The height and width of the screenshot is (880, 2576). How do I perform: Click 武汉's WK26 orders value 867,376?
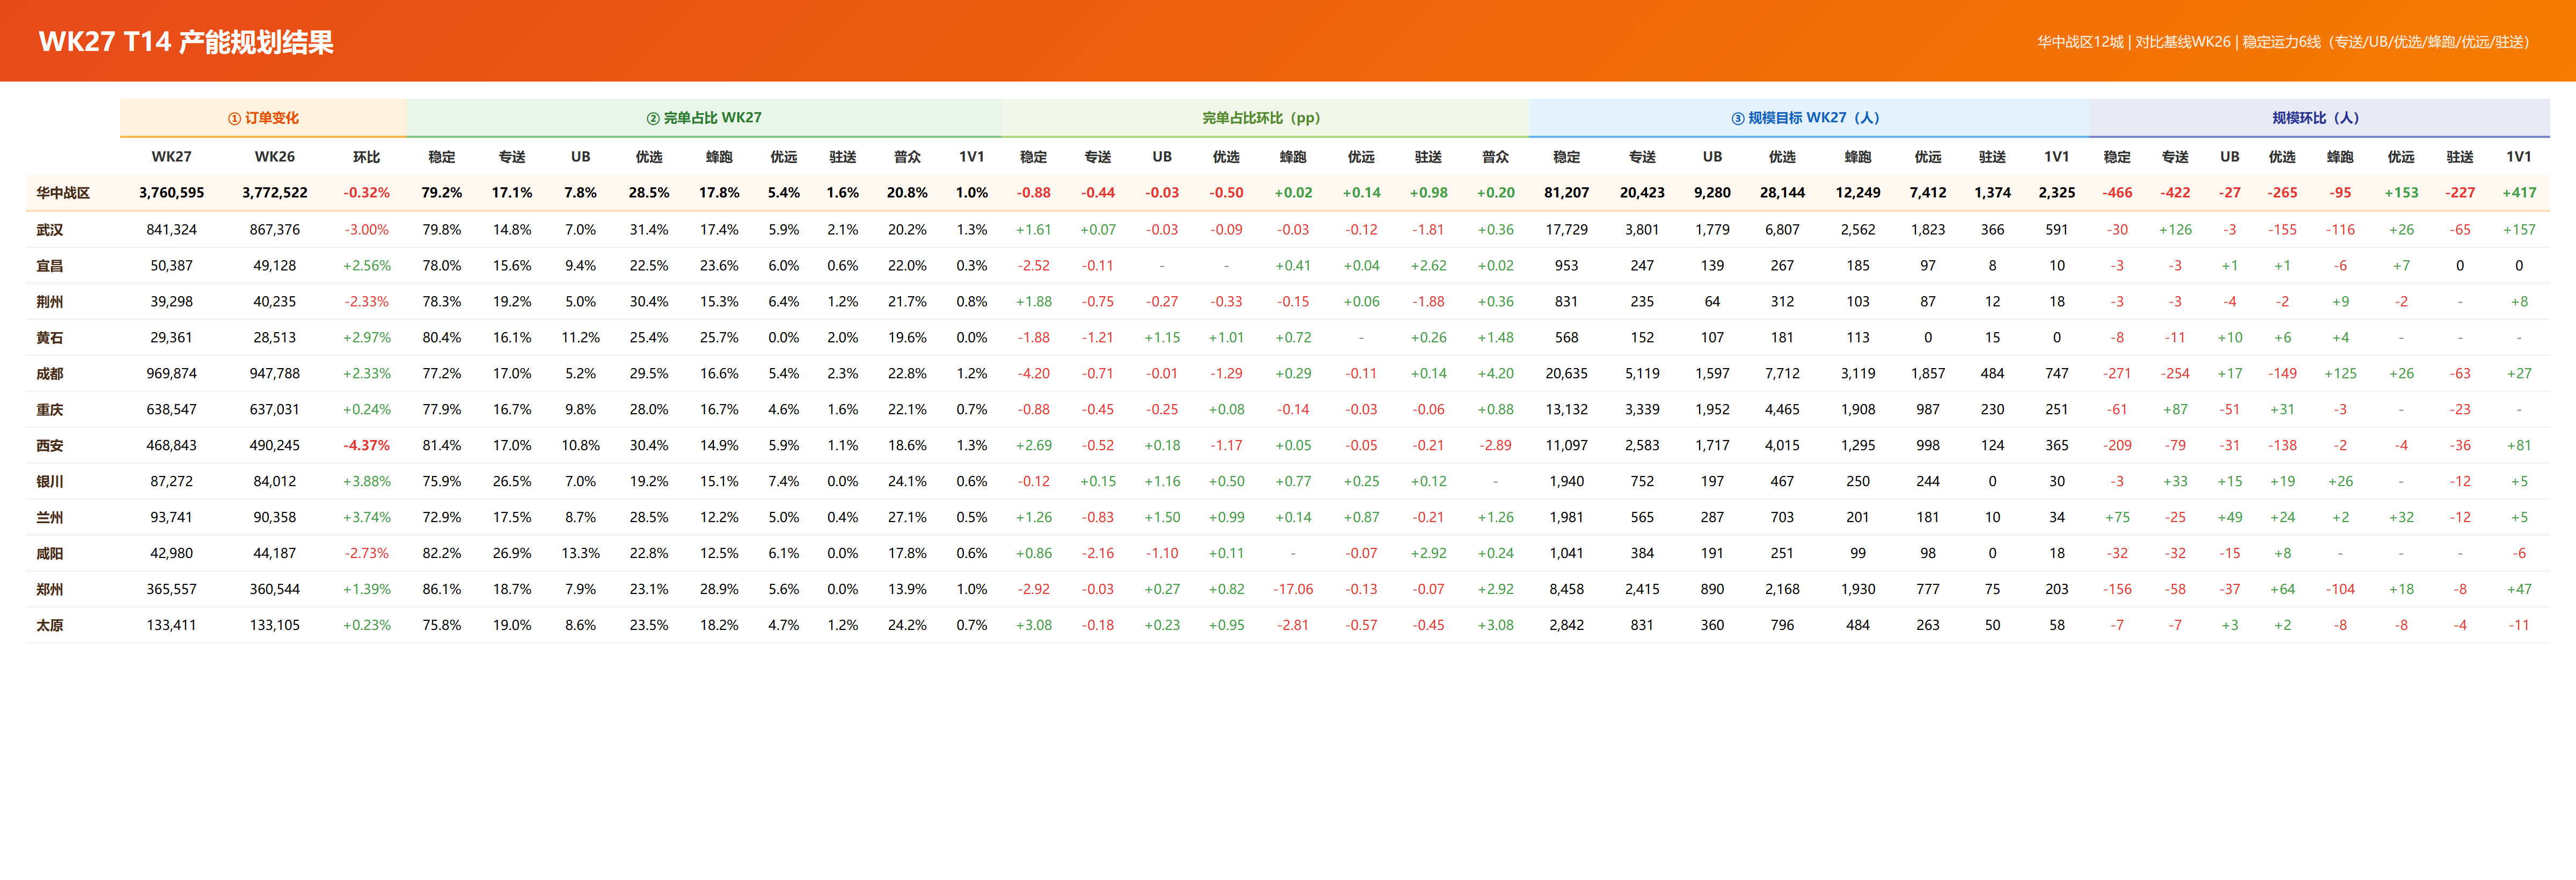pyautogui.click(x=275, y=230)
